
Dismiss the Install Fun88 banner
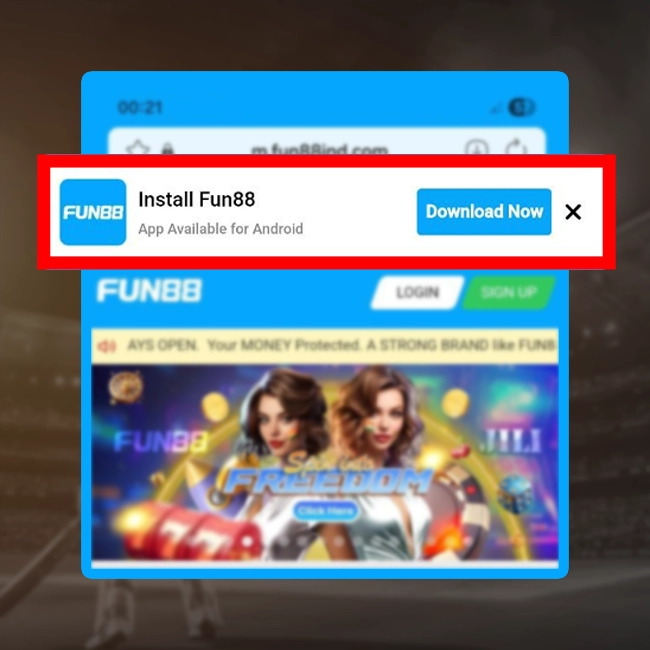573,212
